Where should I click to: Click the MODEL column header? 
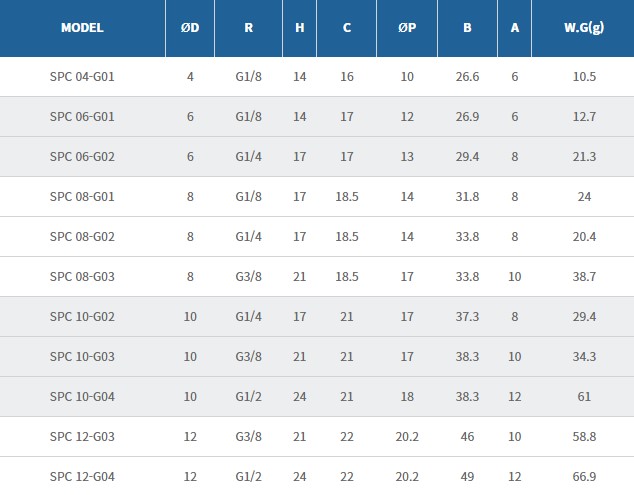click(82, 28)
